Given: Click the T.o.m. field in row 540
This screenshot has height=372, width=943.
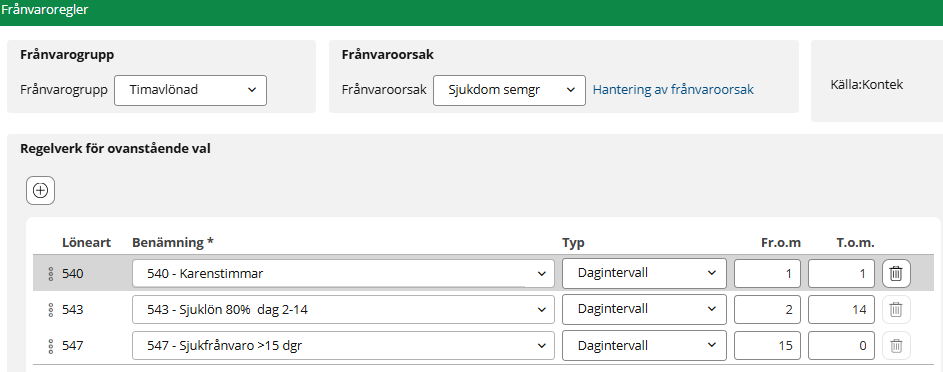Looking at the screenshot, I should coord(841,274).
